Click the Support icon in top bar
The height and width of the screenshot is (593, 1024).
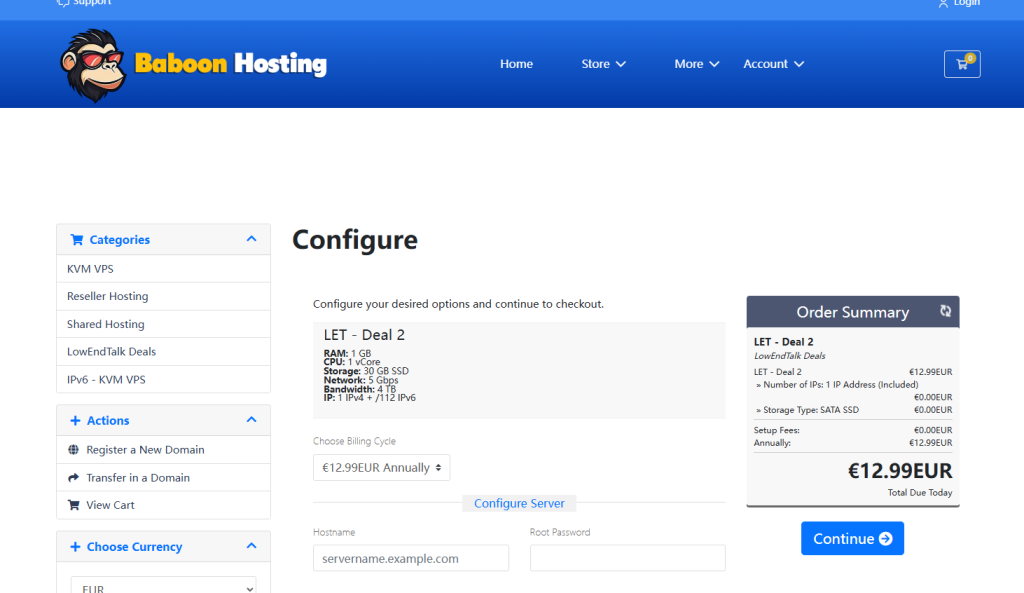pyautogui.click(x=63, y=3)
